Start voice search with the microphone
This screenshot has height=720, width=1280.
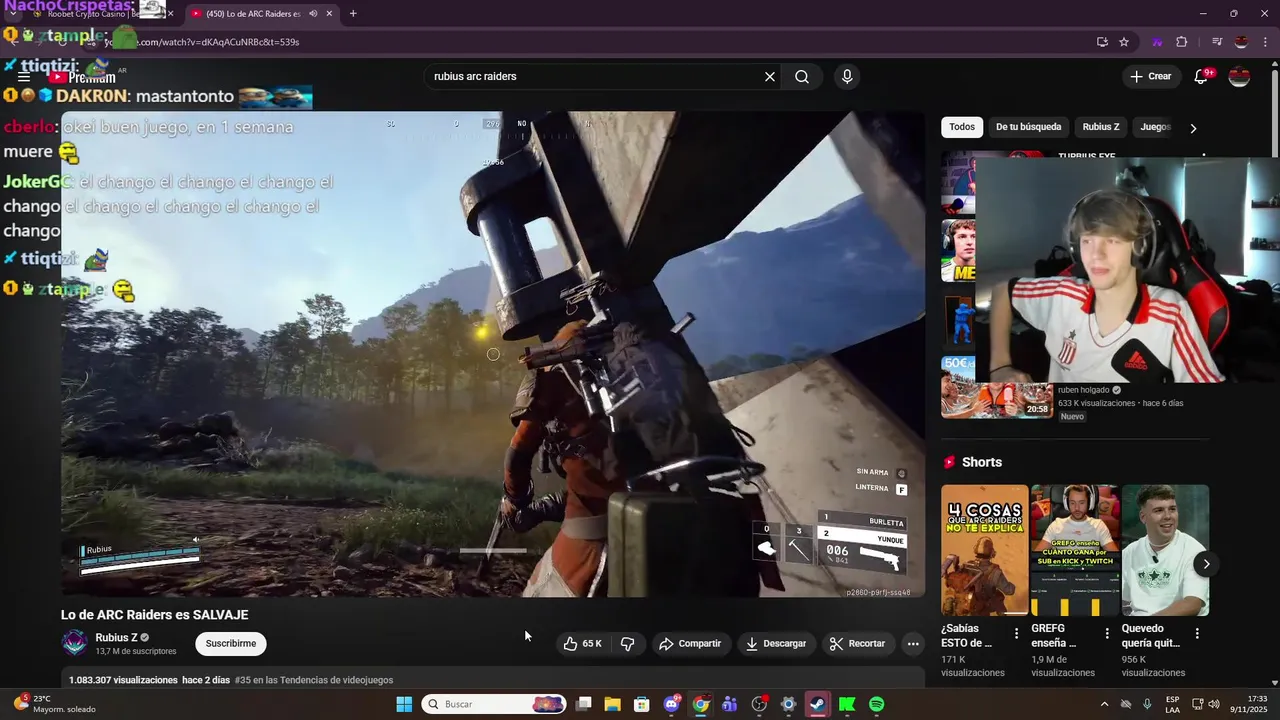point(847,77)
